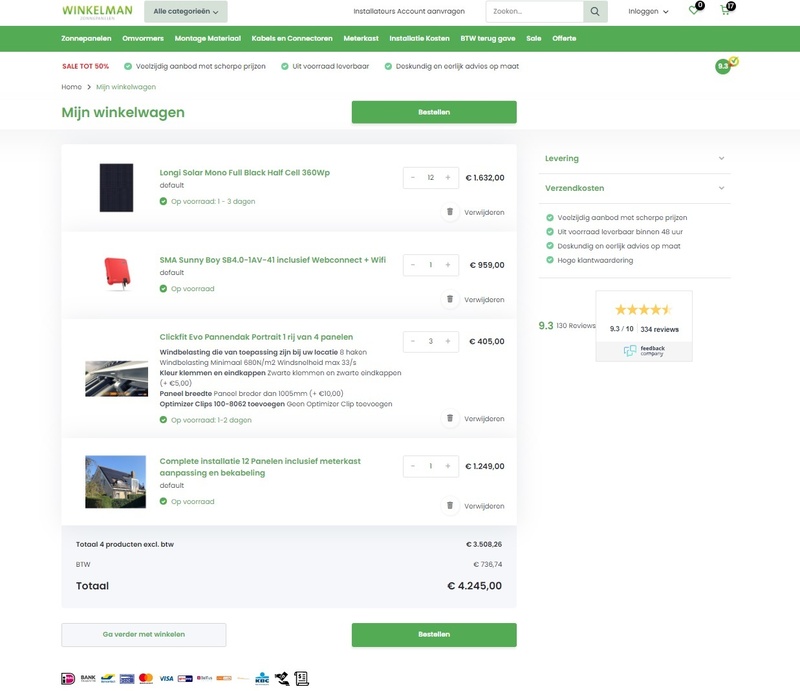The height and width of the screenshot is (691, 800).
Task: Click the iDEAL payment icon
Action: point(68,678)
